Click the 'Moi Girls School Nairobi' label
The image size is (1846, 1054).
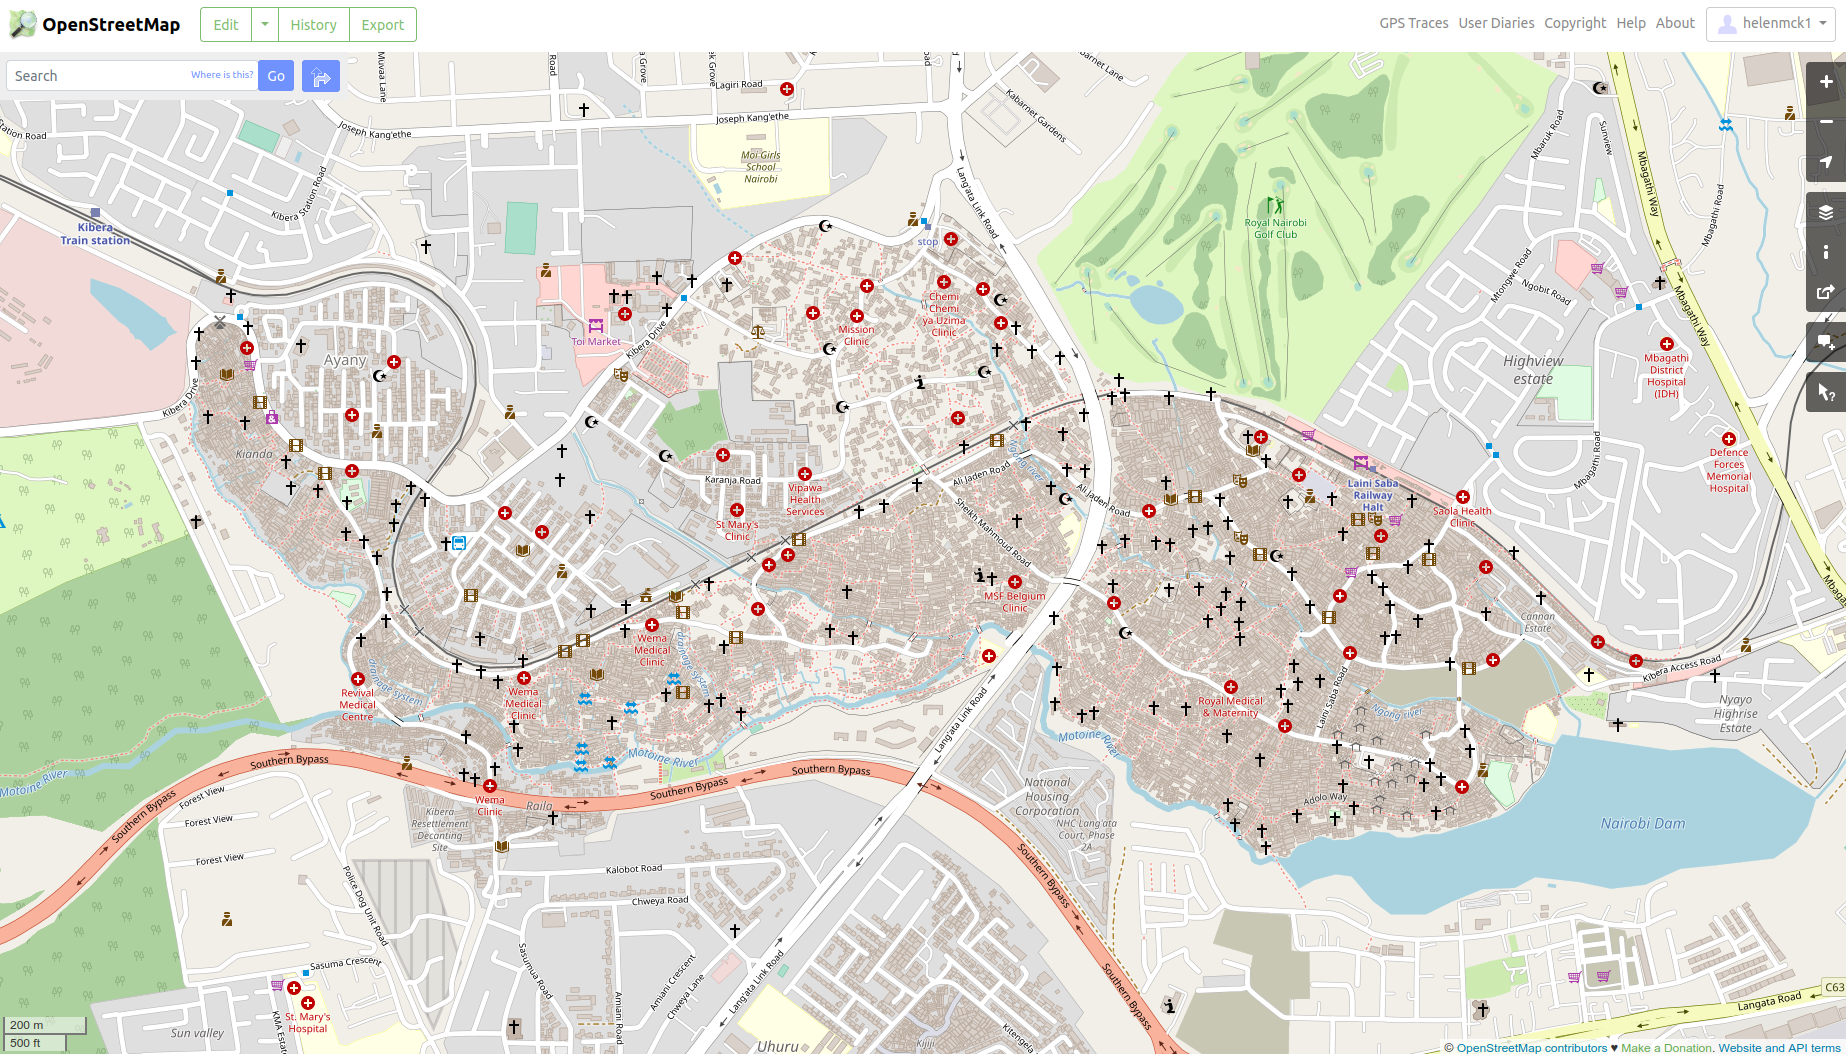point(761,167)
